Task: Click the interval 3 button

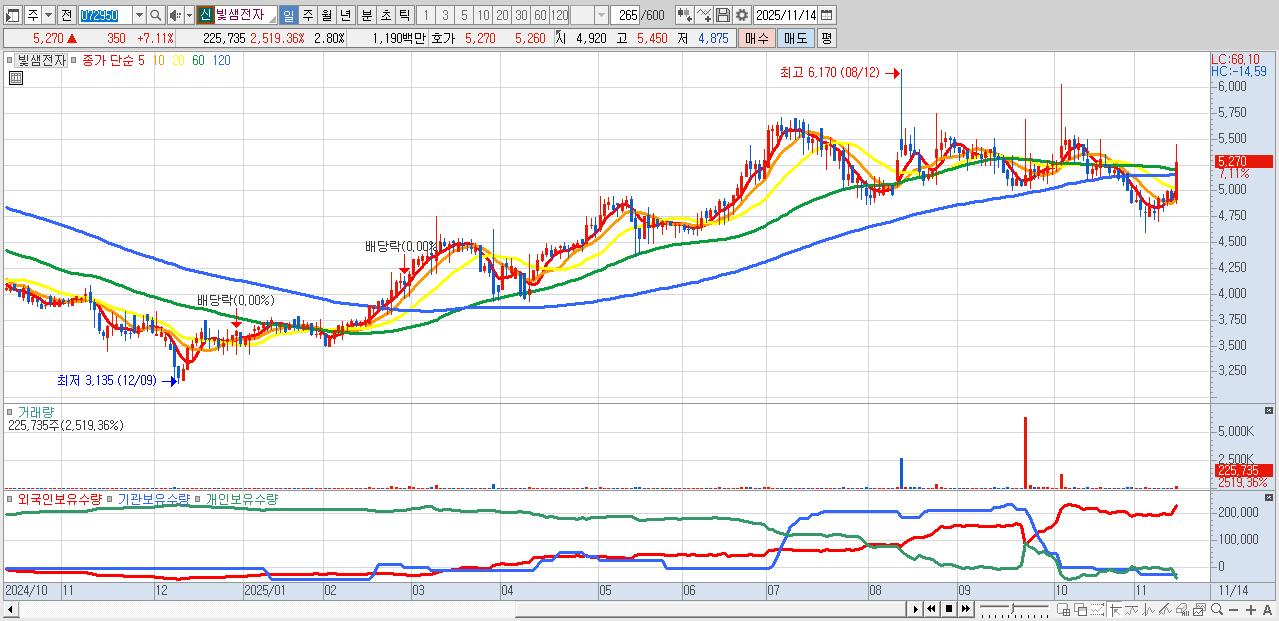Action: pyautogui.click(x=445, y=15)
